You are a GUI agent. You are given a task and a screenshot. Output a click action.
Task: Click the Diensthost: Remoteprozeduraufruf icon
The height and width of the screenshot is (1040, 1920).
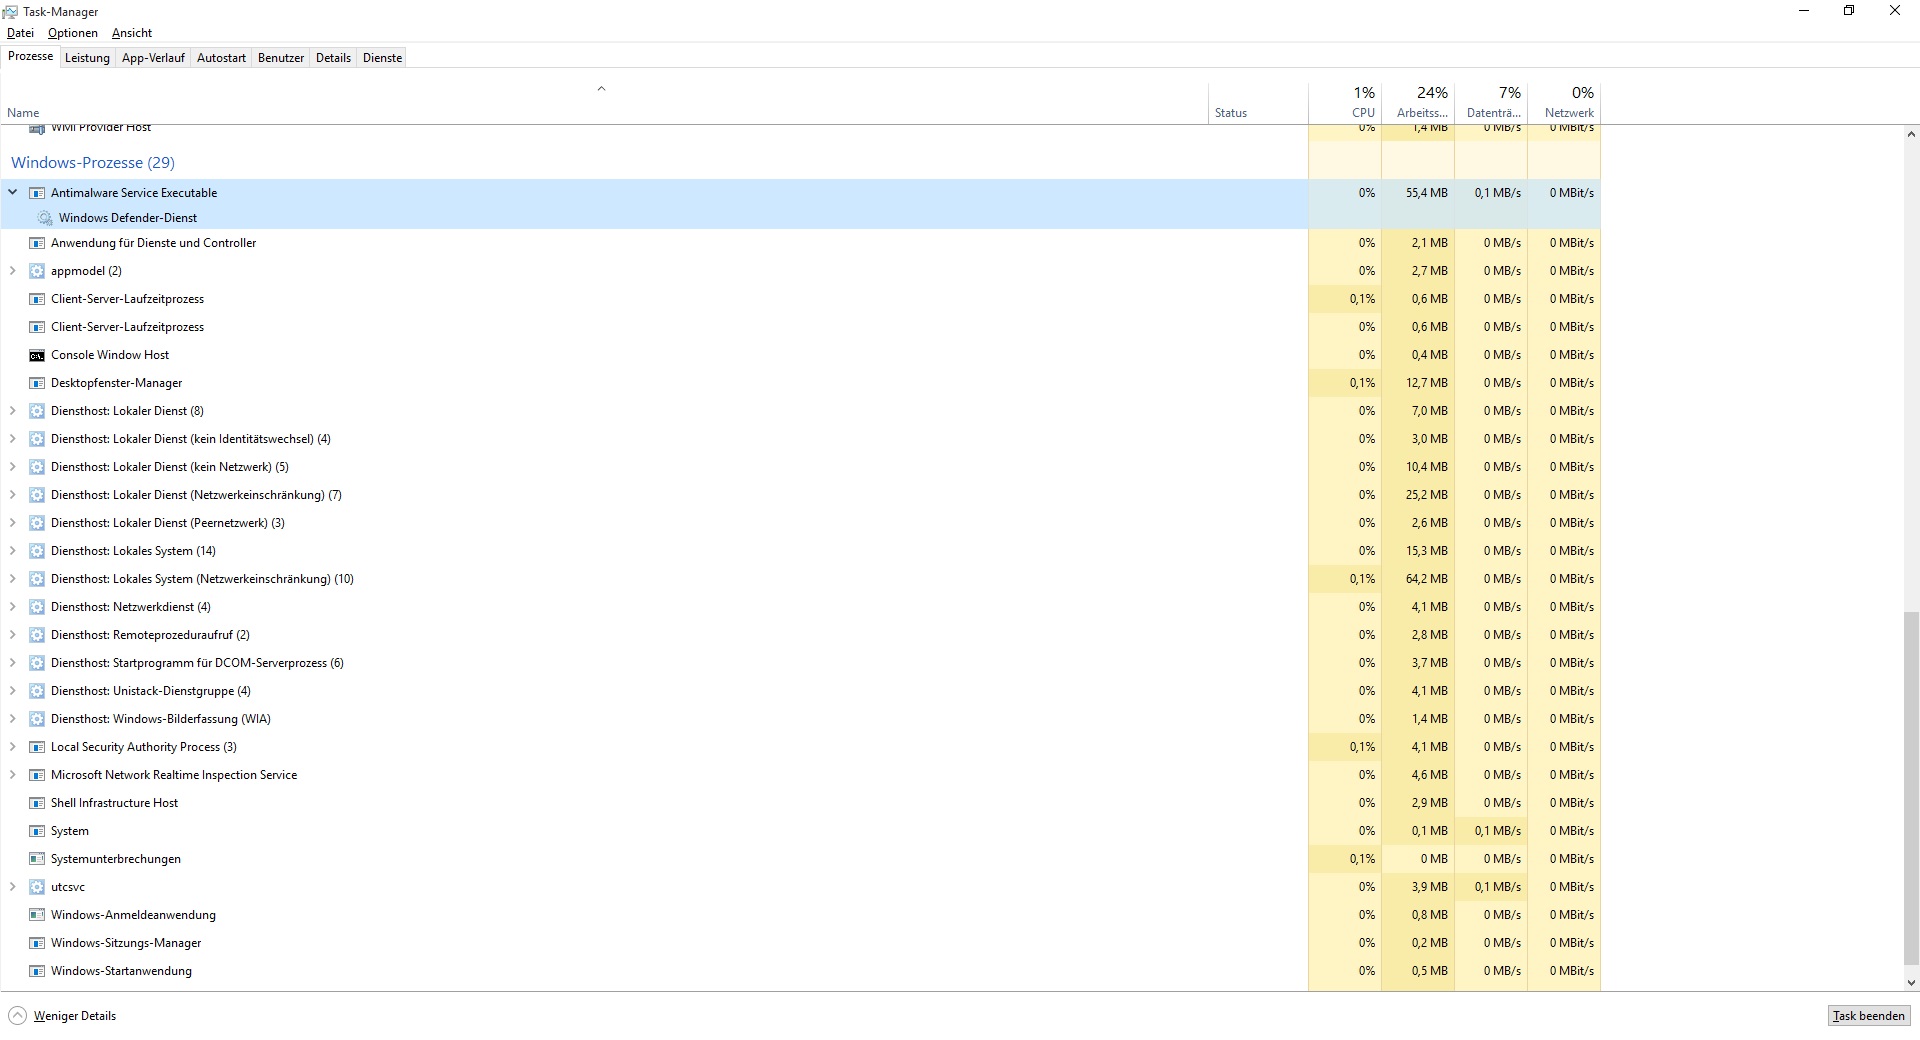click(x=37, y=635)
